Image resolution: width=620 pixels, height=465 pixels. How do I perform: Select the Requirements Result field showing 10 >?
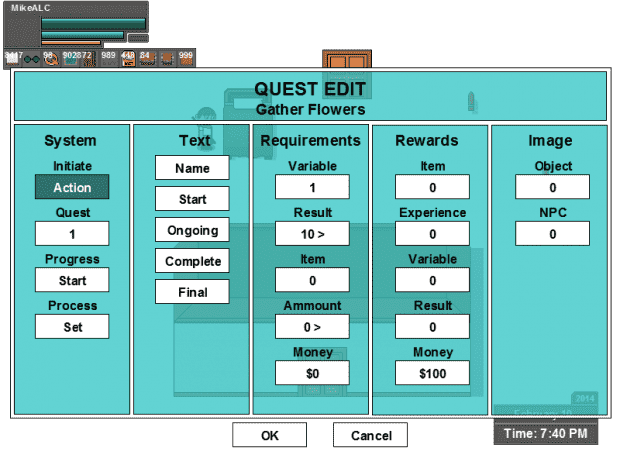coord(312,233)
